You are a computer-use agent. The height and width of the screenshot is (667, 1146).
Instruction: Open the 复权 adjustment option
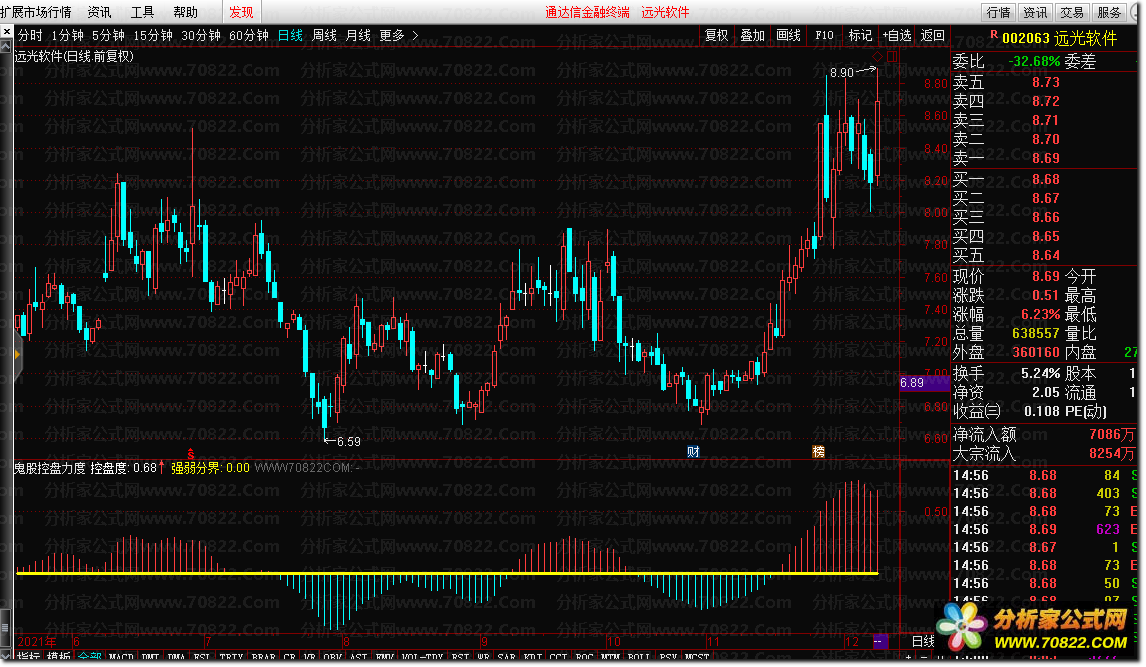click(x=716, y=35)
